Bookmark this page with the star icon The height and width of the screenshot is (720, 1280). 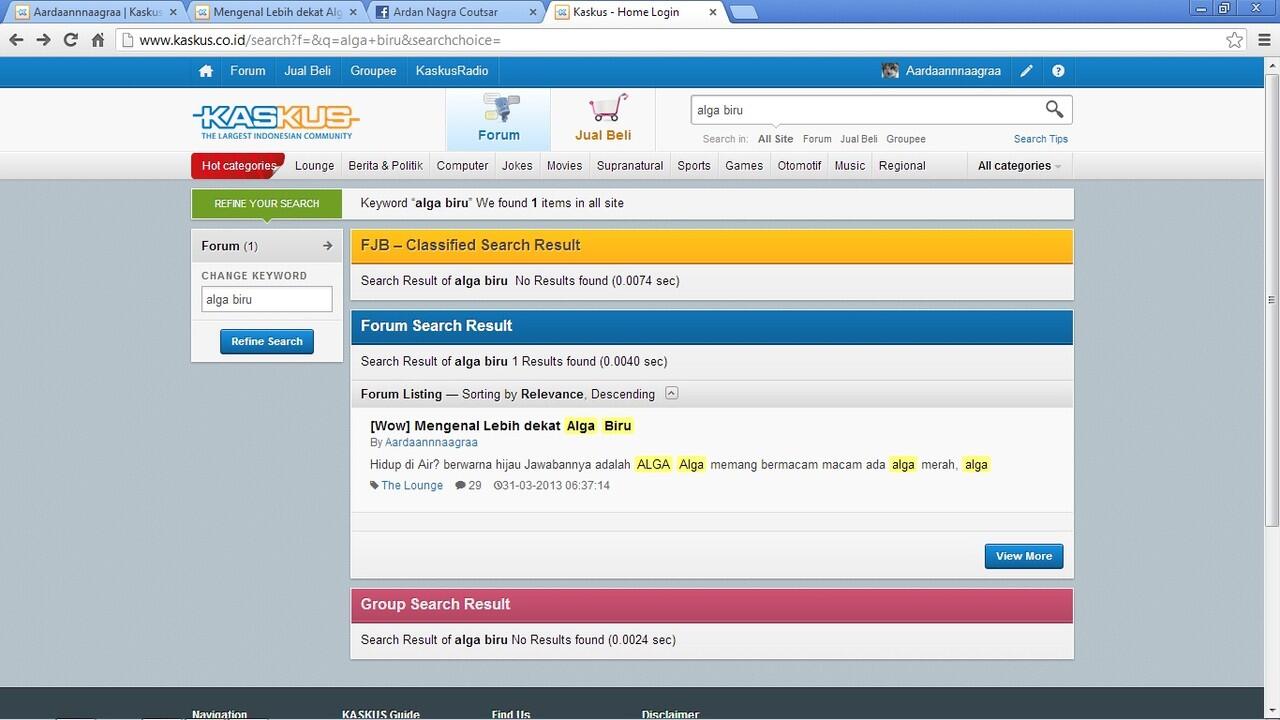coord(1235,40)
